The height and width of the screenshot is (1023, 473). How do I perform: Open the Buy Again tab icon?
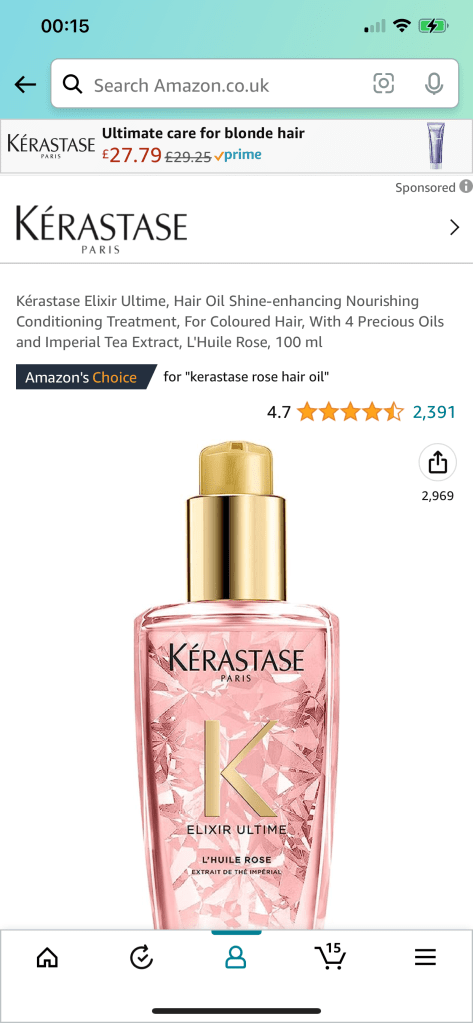pyautogui.click(x=142, y=957)
